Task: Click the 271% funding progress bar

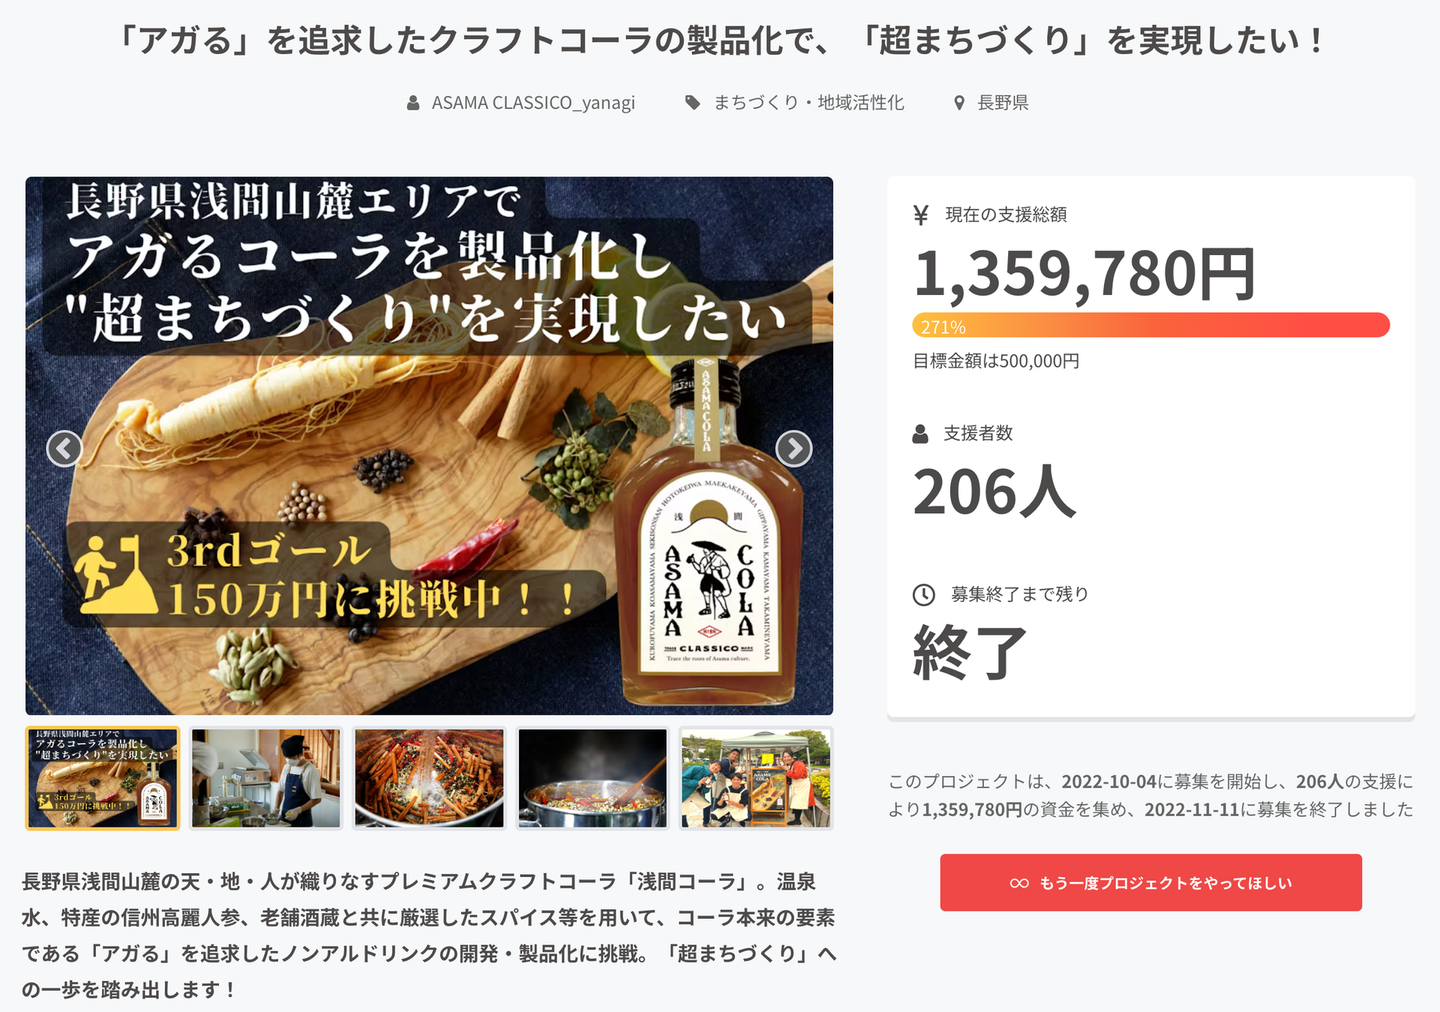Action: pyautogui.click(x=1150, y=326)
